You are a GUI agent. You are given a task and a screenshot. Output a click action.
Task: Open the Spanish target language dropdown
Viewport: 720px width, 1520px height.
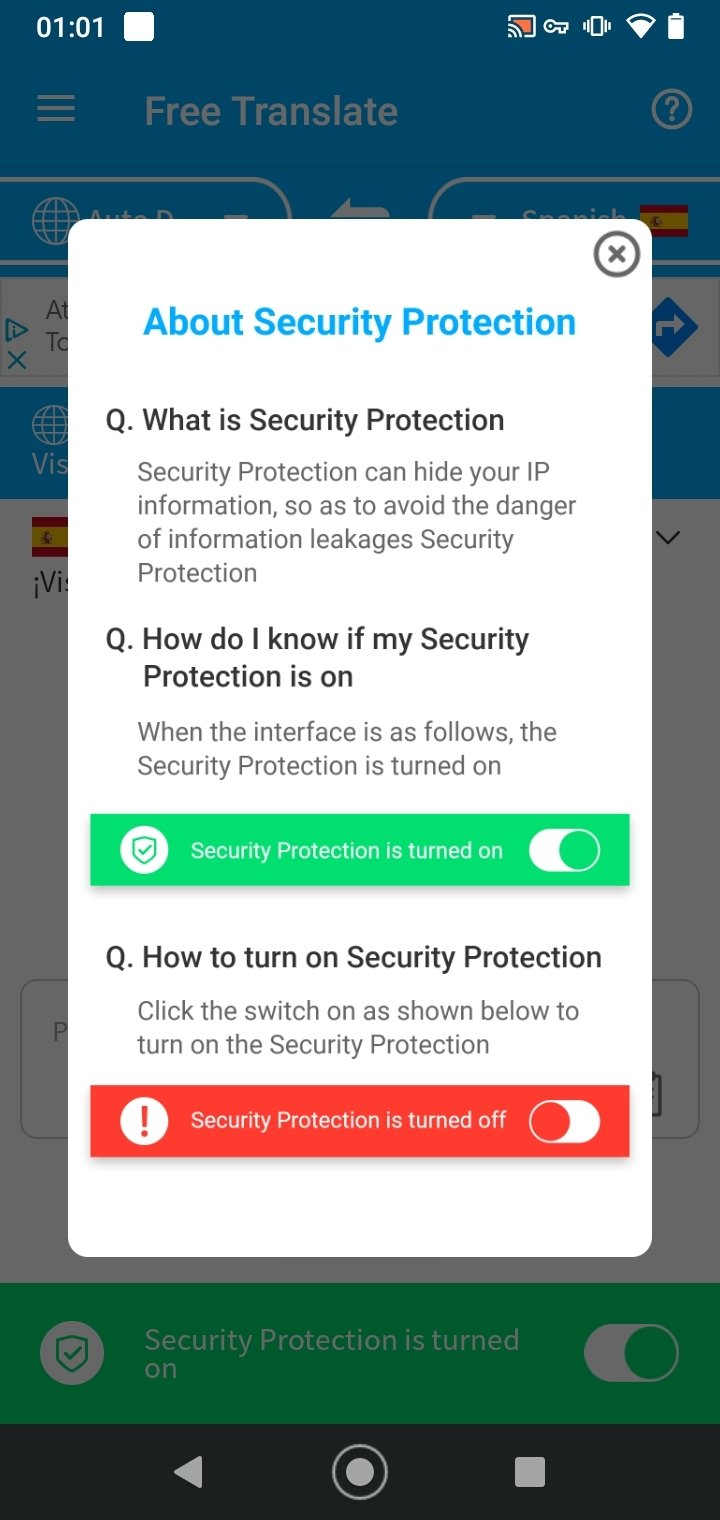tap(575, 219)
